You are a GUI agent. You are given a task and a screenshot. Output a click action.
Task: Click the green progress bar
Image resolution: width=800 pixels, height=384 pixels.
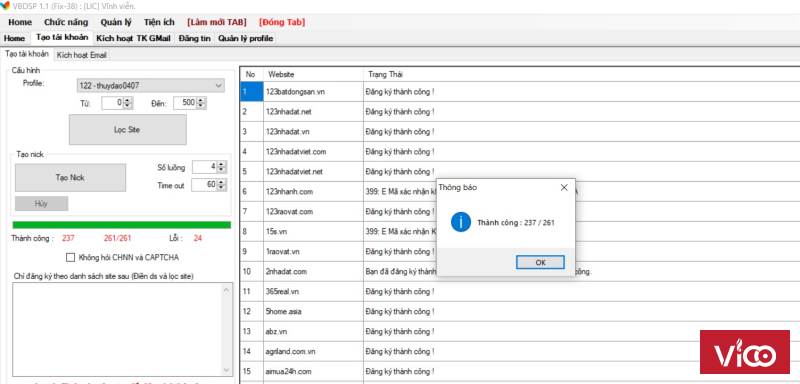pyautogui.click(x=121, y=225)
